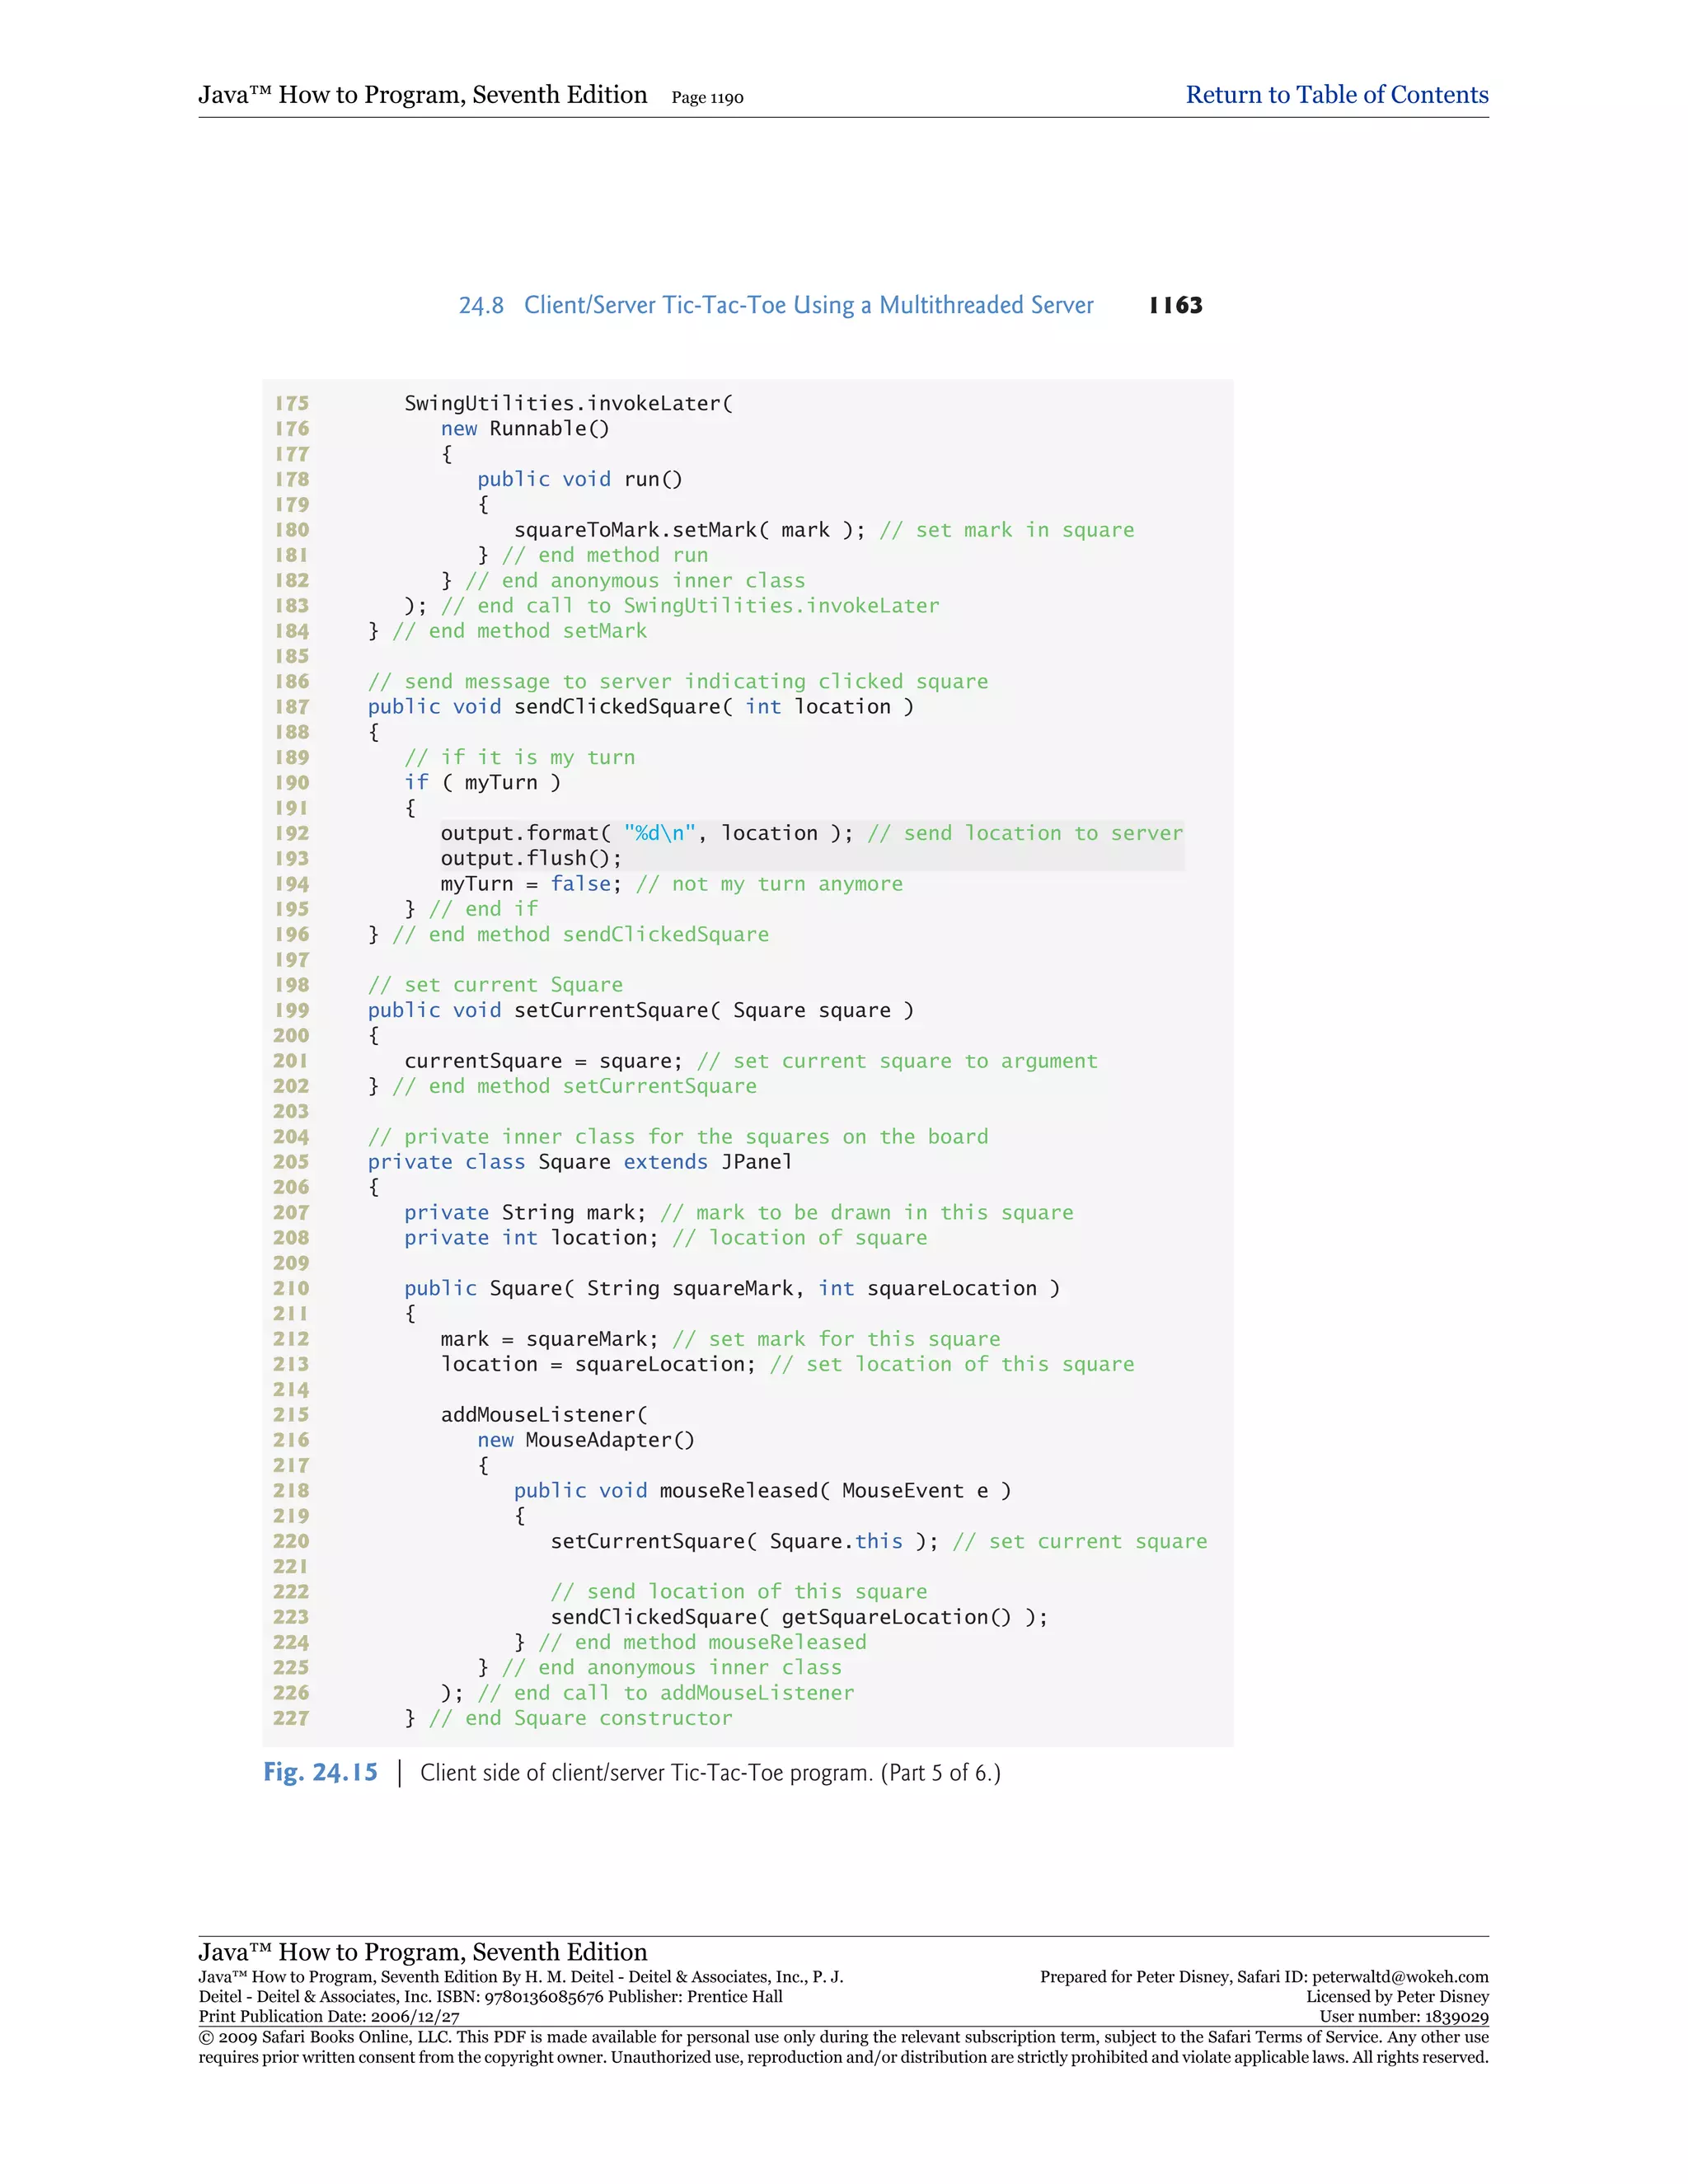Click the addMouseListener code line

point(544,1415)
